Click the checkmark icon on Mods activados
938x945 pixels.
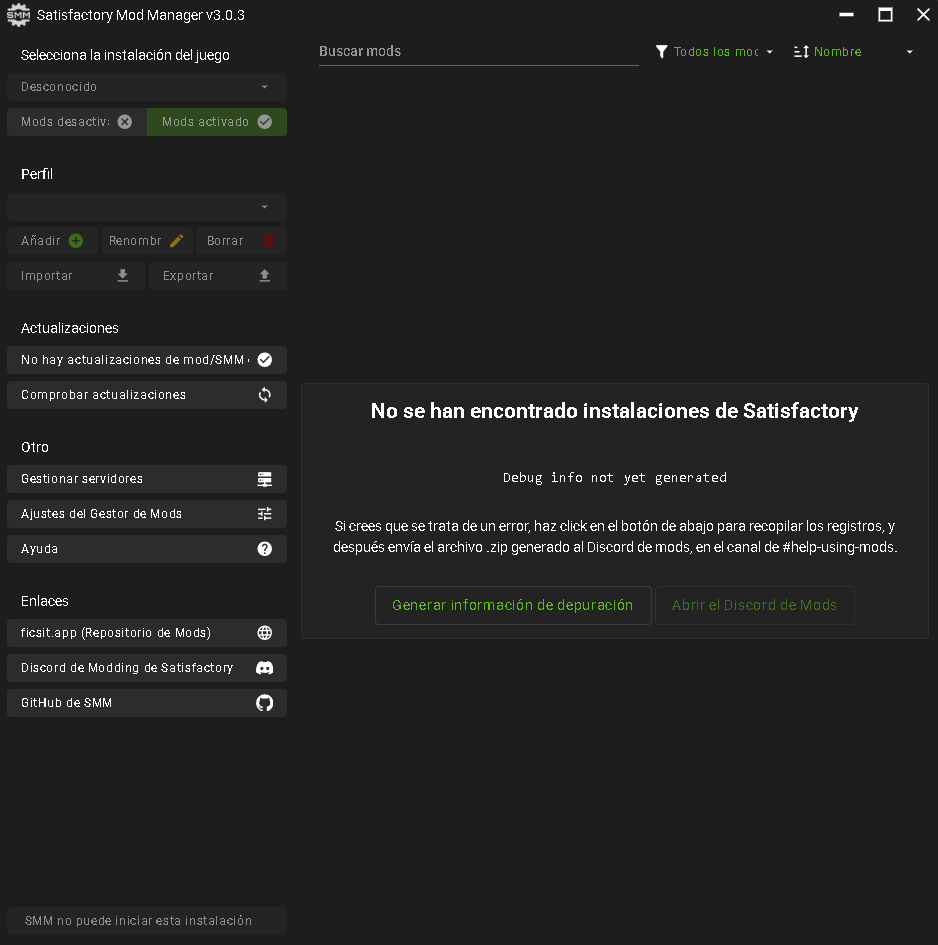point(265,122)
